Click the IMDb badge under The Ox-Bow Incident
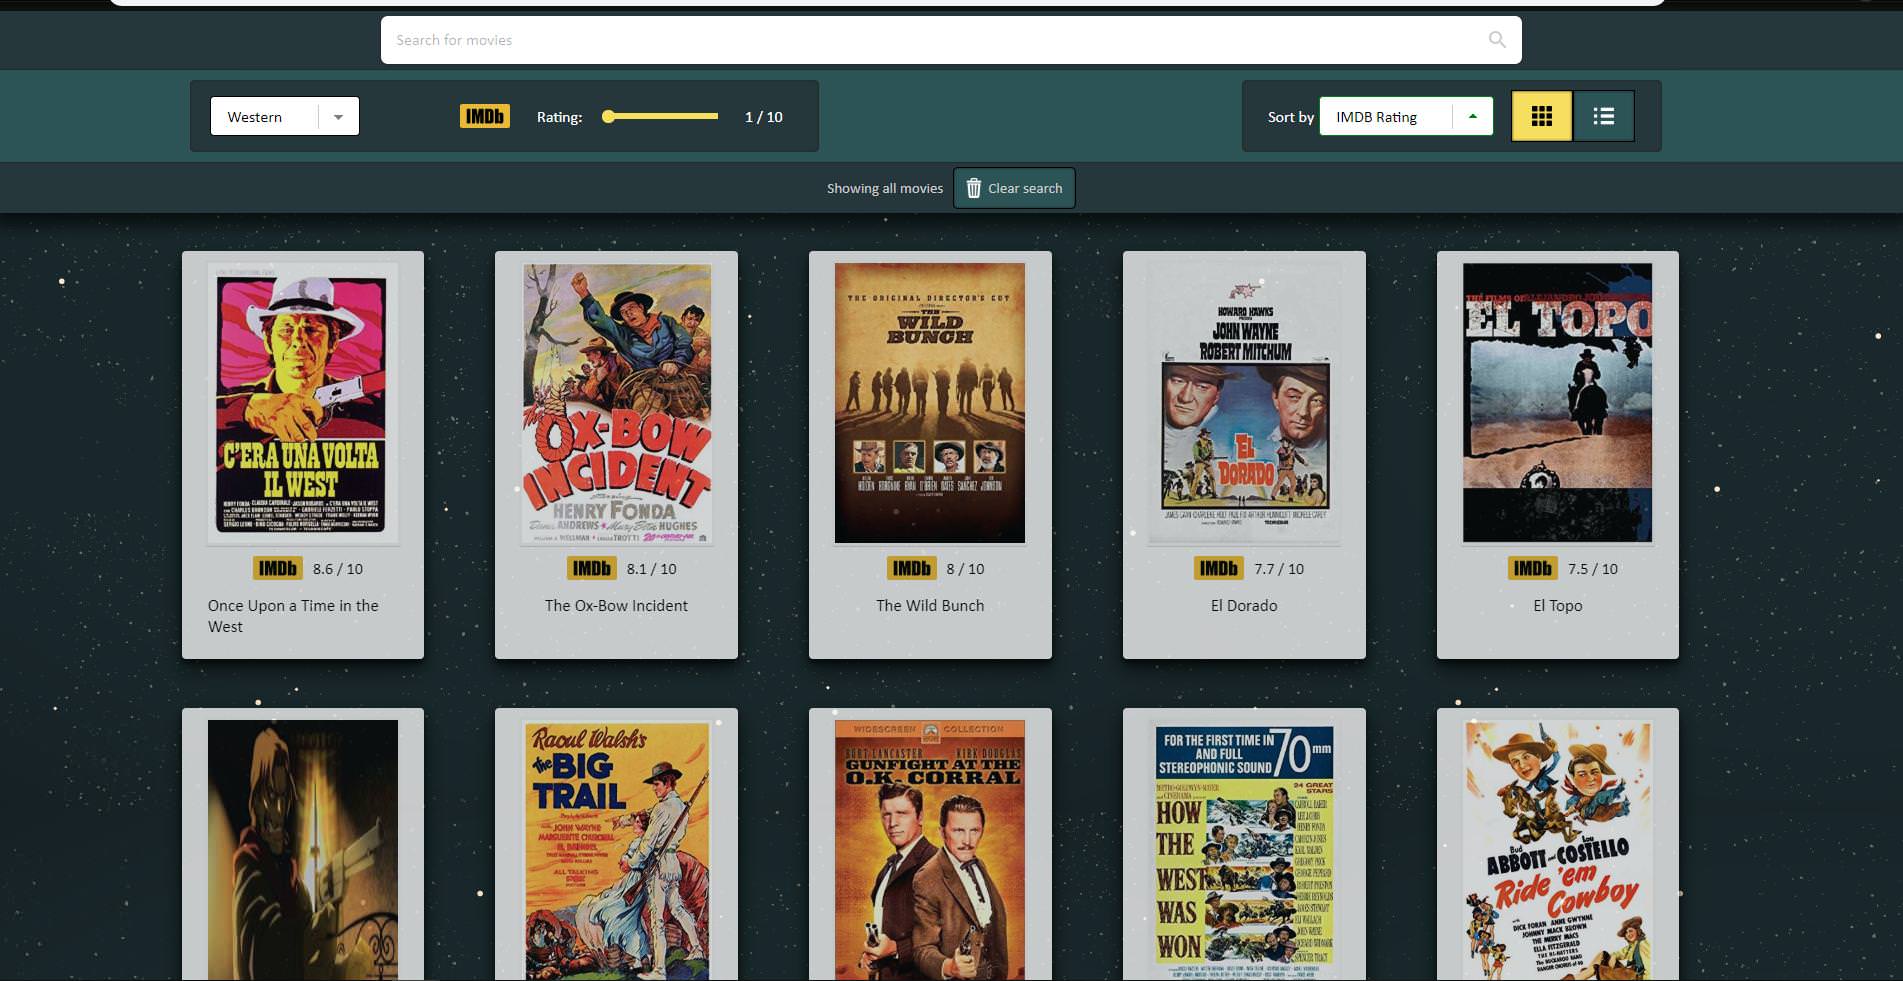Viewport: 1903px width, 981px height. pyautogui.click(x=592, y=568)
